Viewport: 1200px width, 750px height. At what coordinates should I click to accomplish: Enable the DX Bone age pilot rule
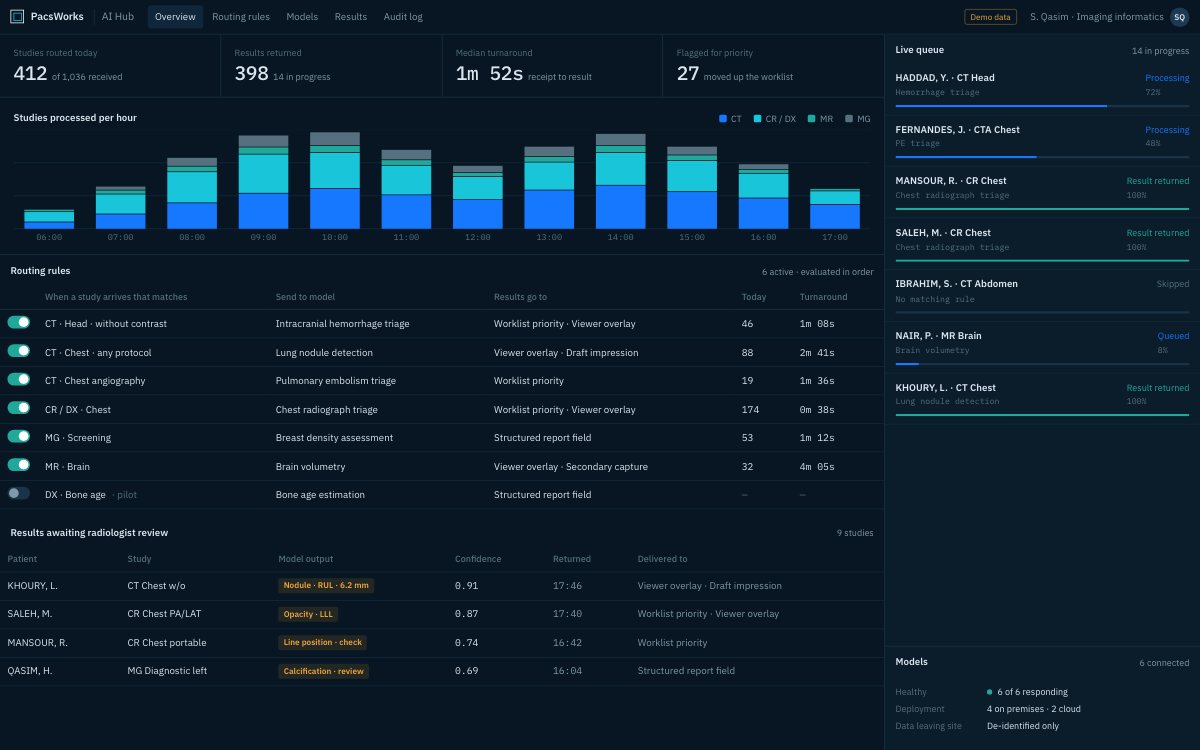19,493
